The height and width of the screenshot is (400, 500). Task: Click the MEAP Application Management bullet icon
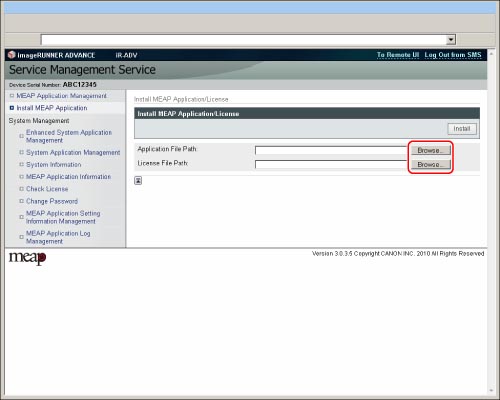tap(12, 96)
